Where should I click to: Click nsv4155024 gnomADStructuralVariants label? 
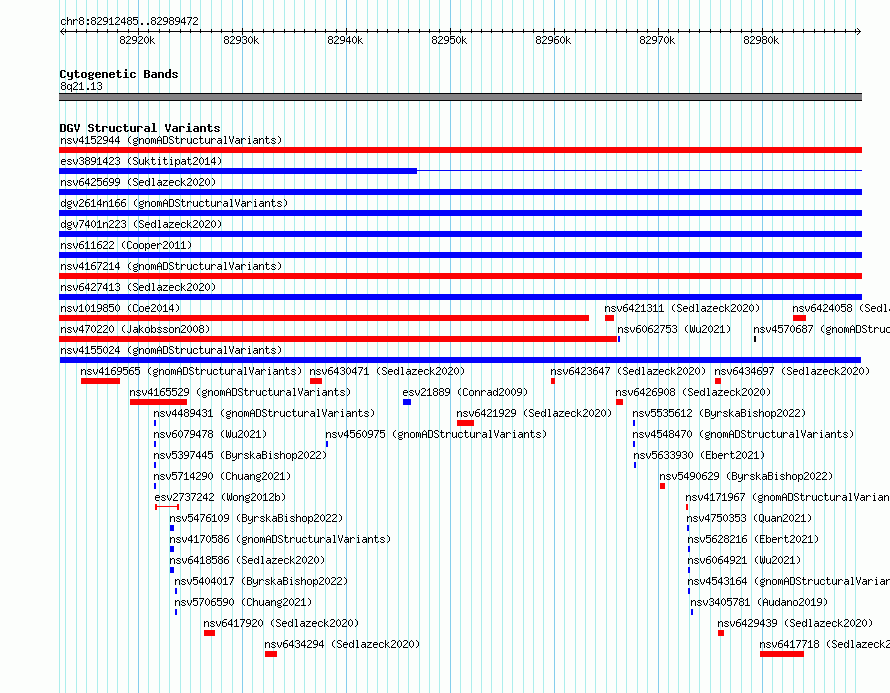click(x=171, y=350)
